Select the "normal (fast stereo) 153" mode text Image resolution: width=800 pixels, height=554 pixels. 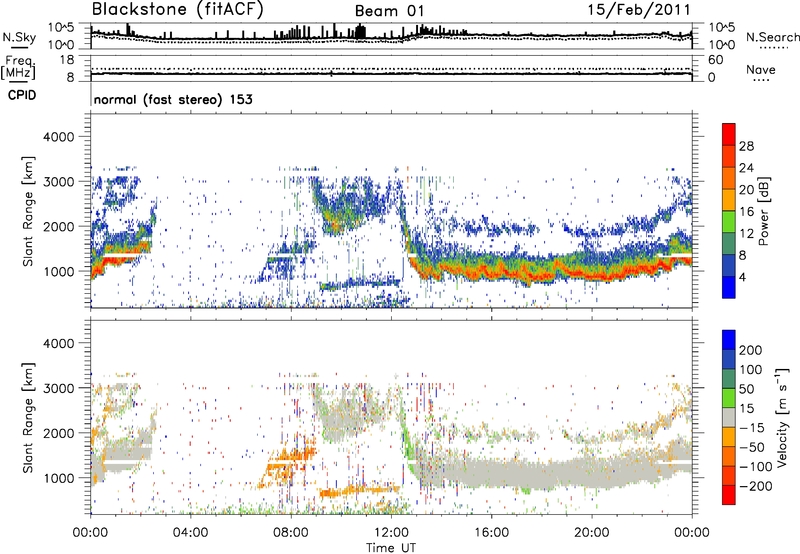(173, 99)
